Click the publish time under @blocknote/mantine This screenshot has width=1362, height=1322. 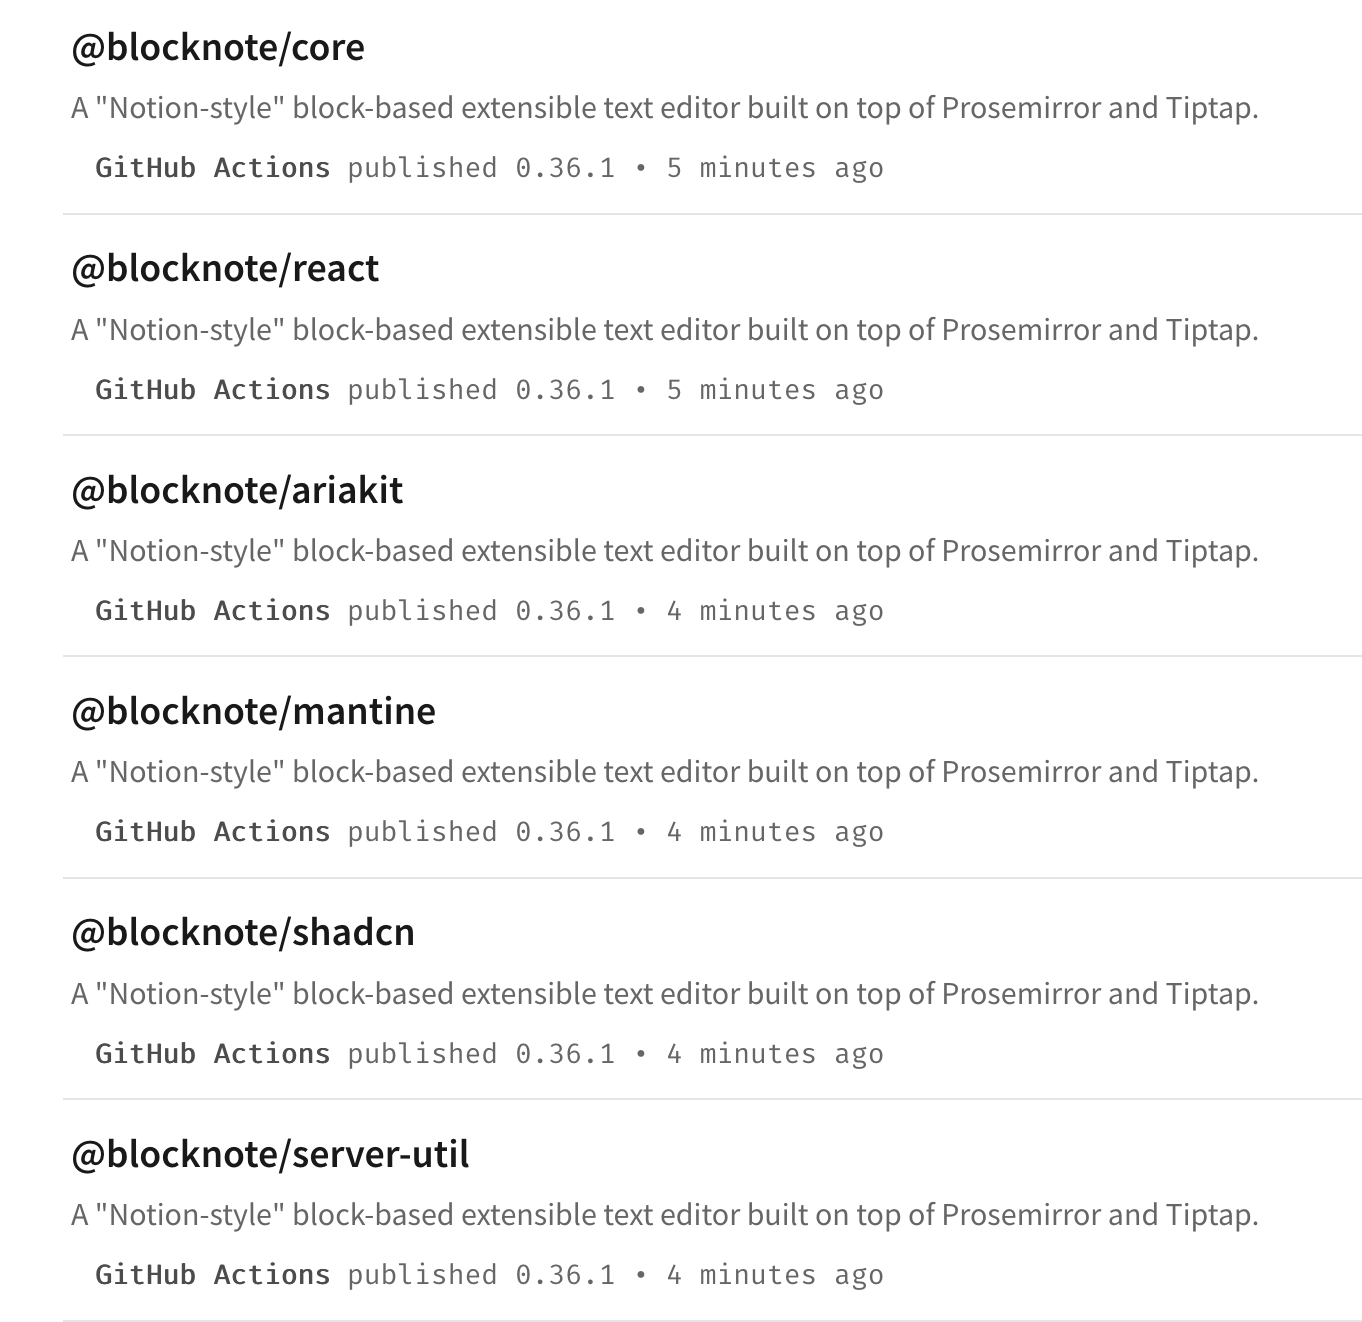click(774, 832)
